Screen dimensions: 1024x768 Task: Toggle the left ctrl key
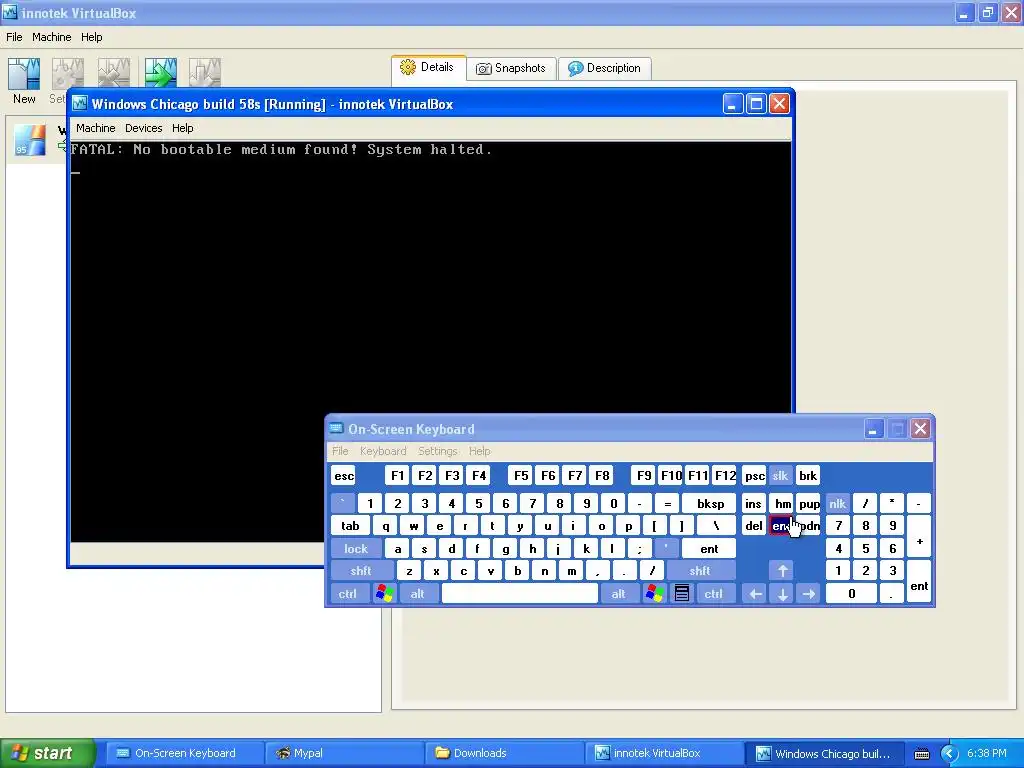point(347,594)
